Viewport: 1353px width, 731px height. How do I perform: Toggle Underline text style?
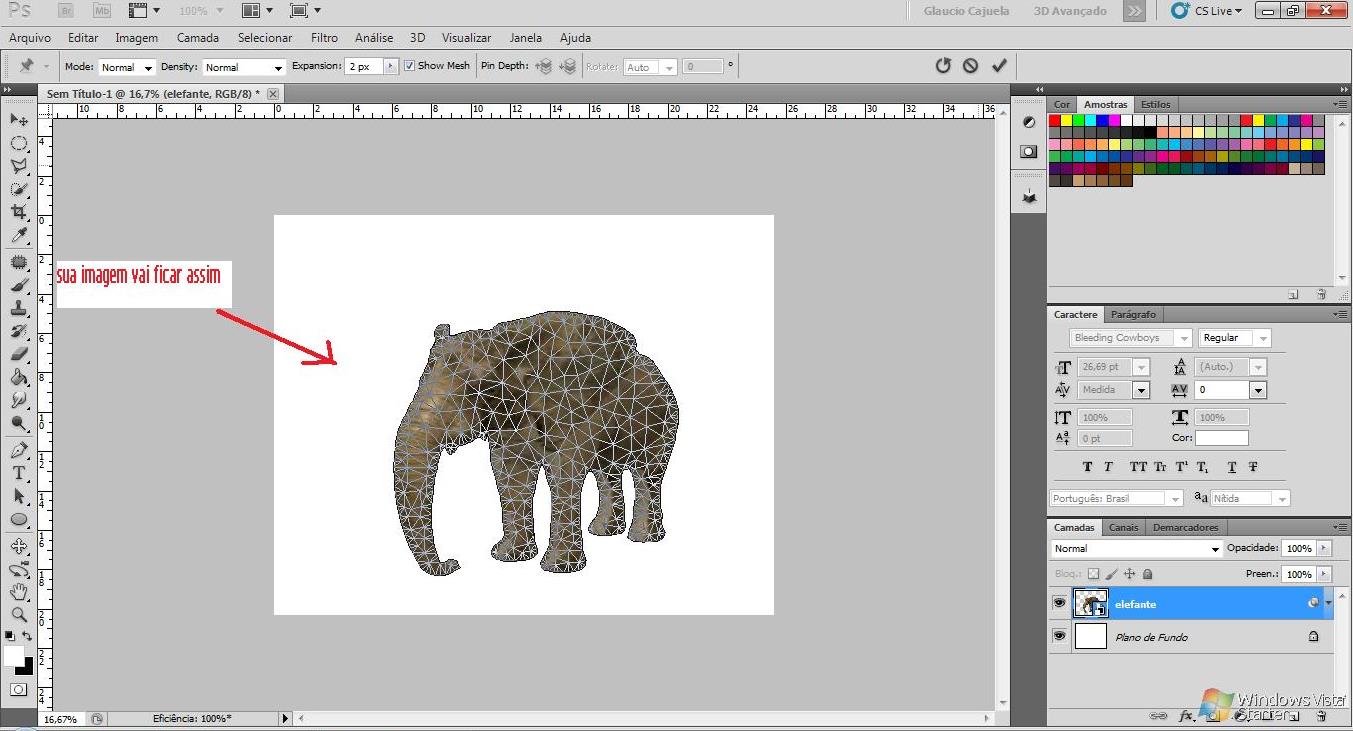tap(1232, 467)
